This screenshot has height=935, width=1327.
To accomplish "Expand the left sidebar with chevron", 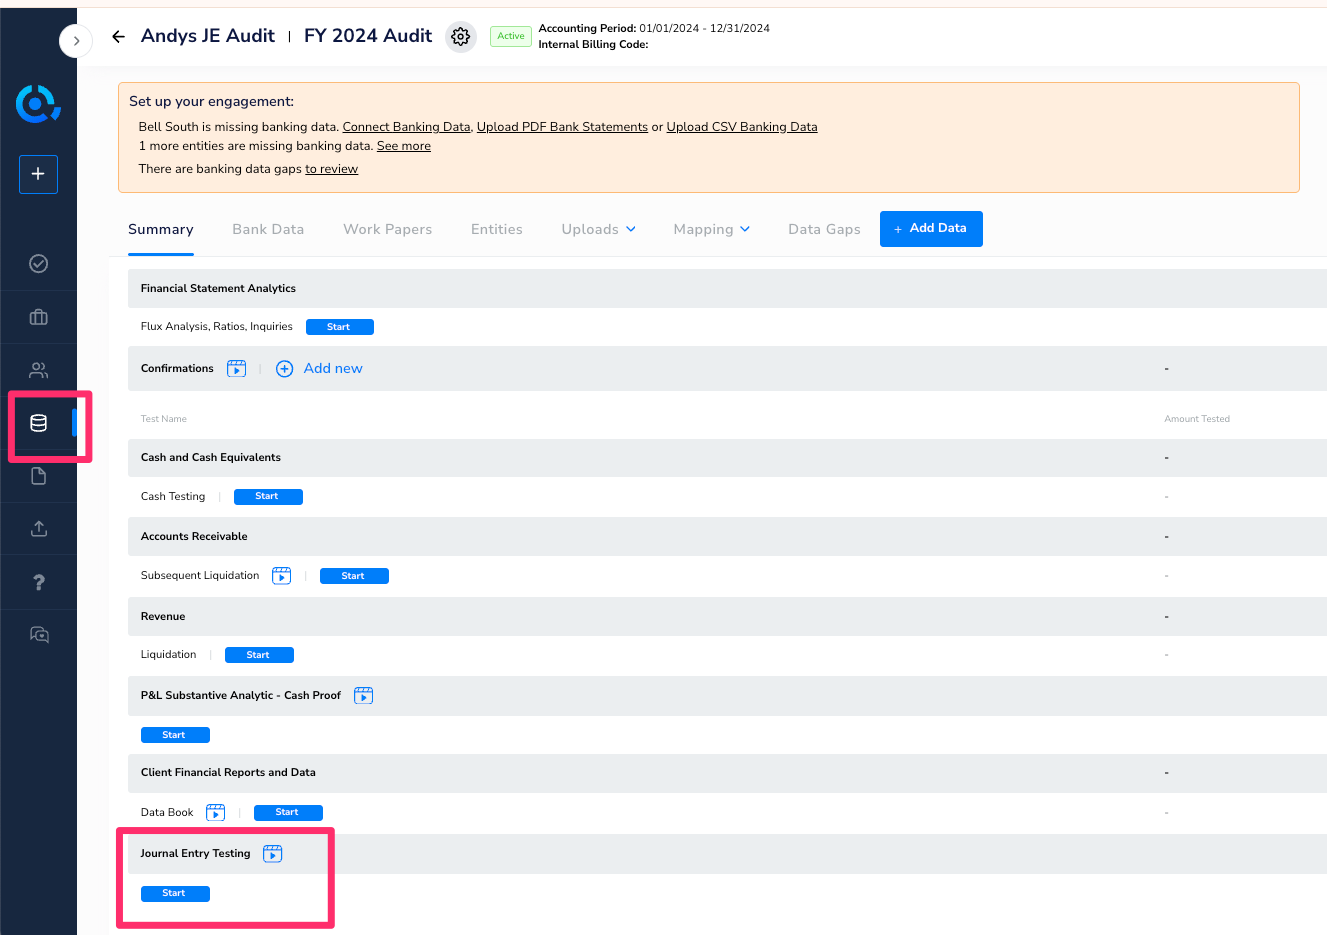I will (76, 41).
